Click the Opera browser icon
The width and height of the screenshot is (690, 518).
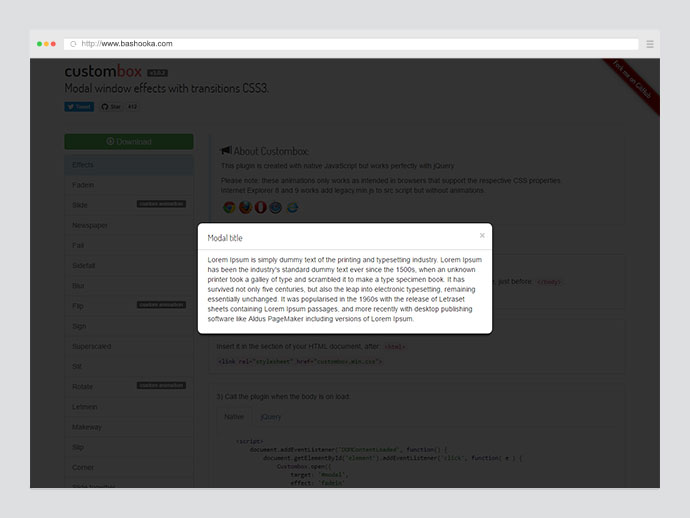(x=261, y=207)
